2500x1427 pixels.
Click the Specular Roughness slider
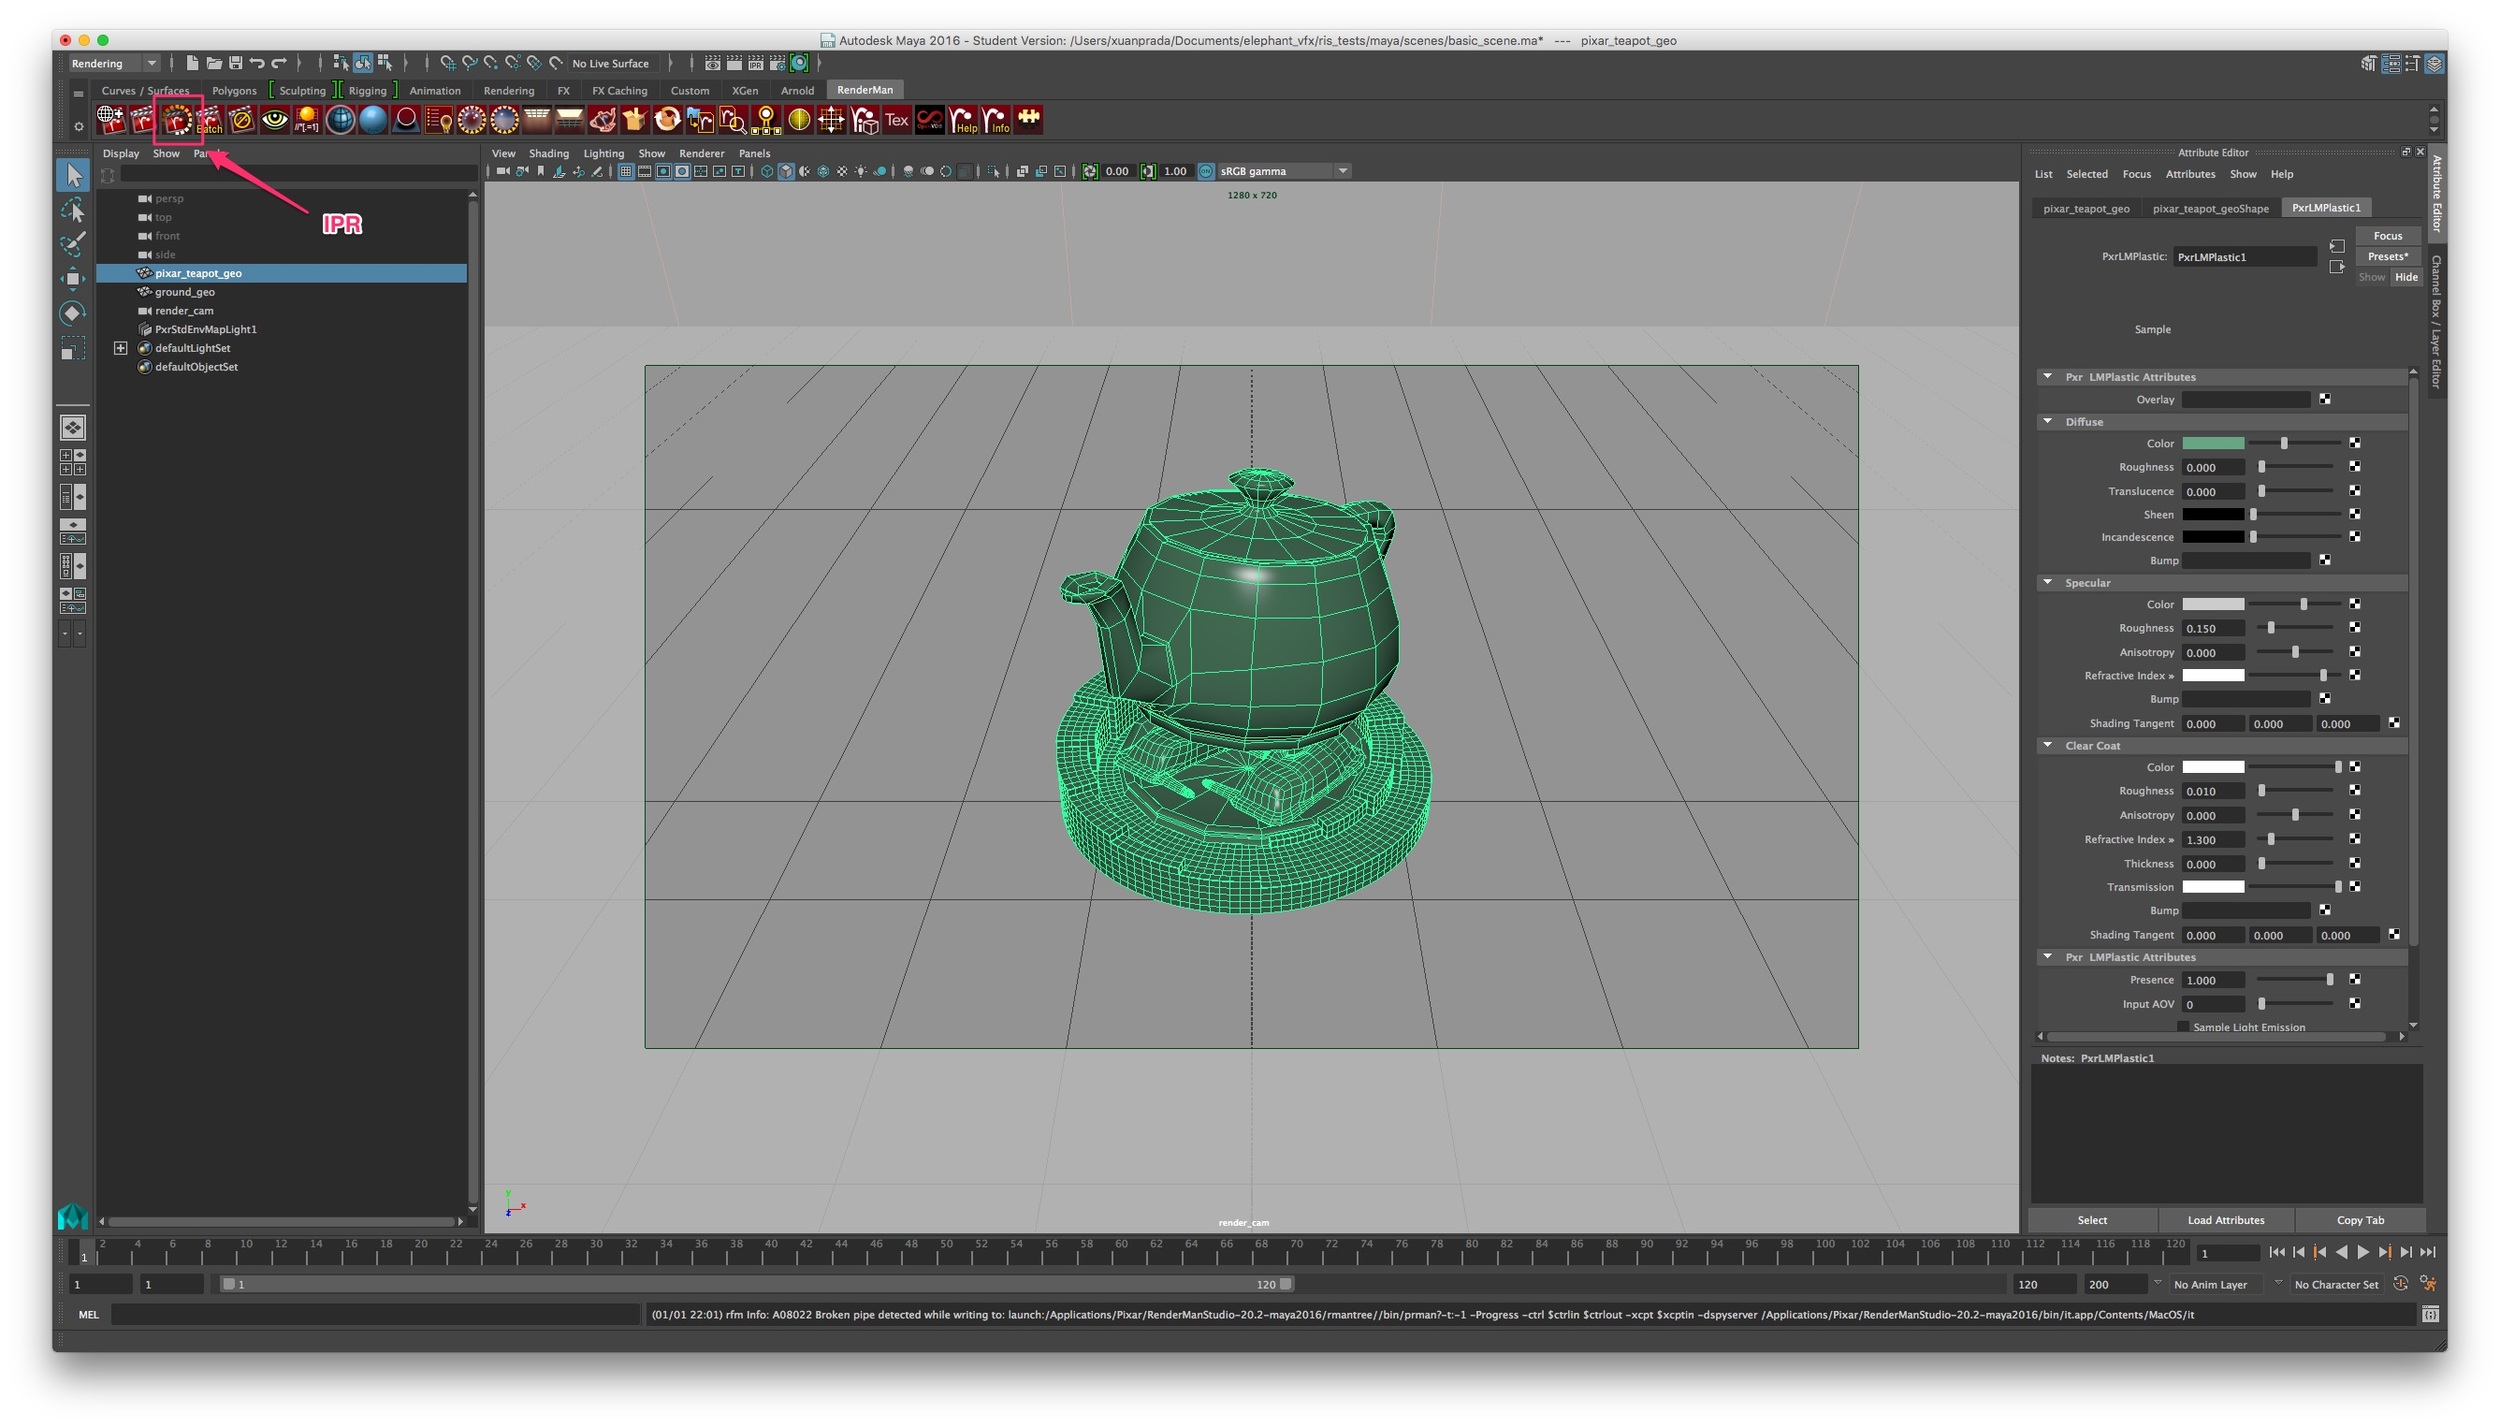pos(2297,628)
